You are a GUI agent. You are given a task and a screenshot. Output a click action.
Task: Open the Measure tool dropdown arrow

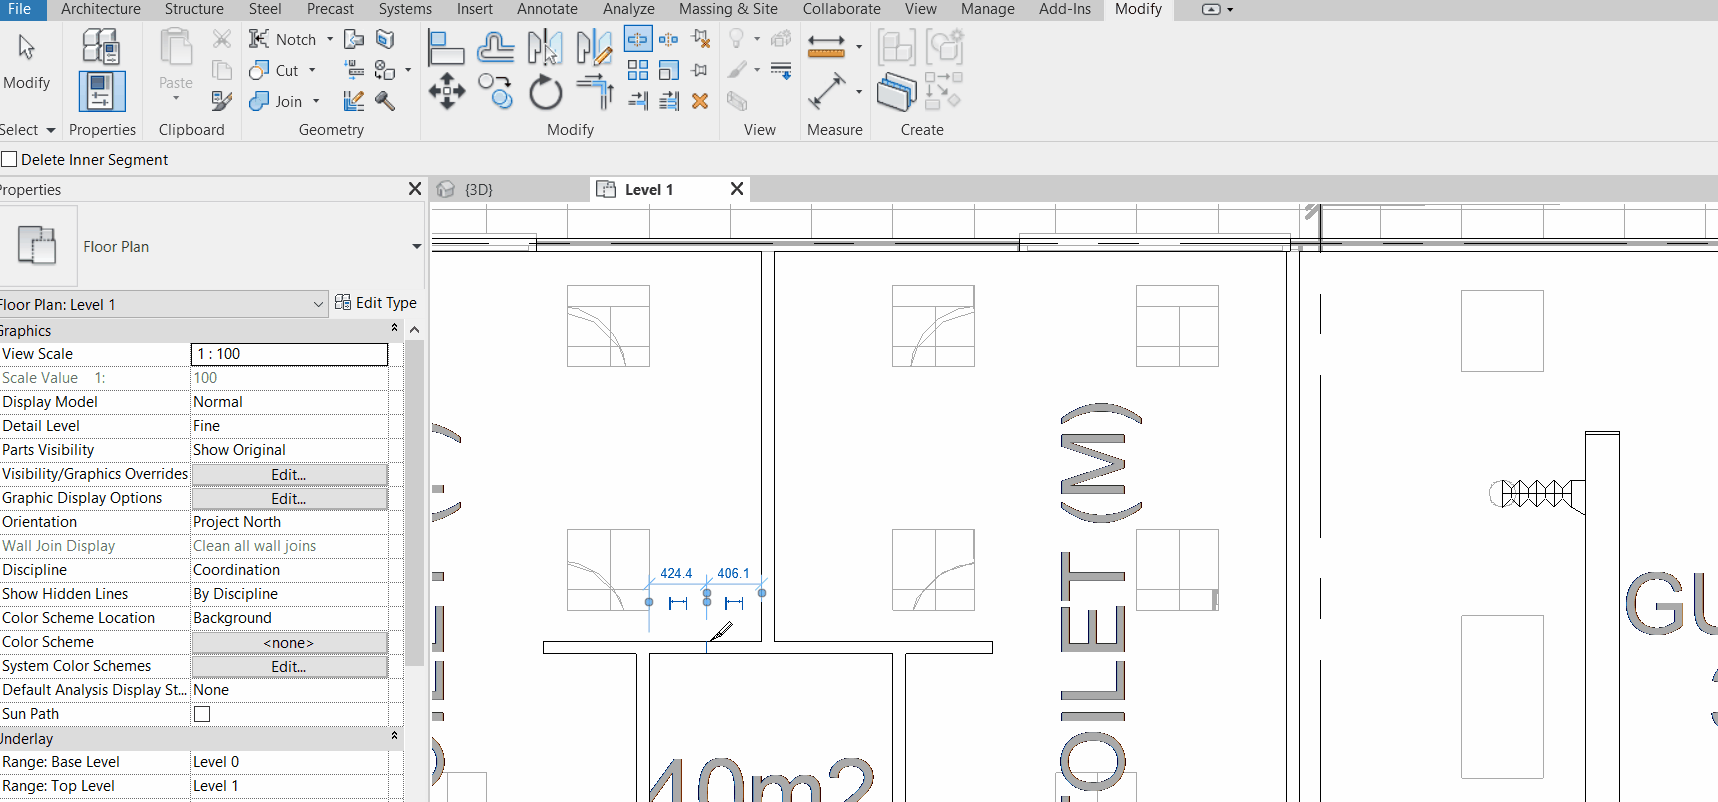tap(859, 46)
